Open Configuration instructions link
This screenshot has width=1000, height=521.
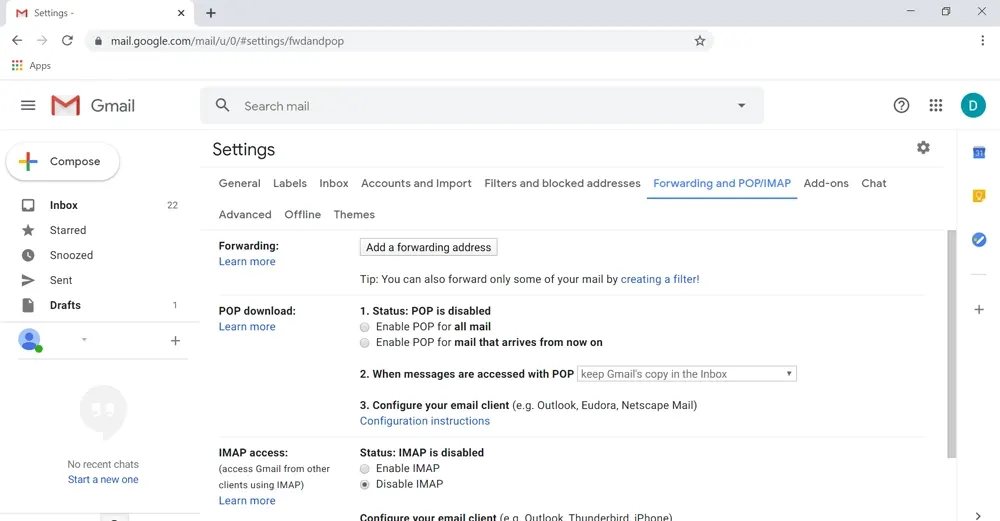coord(425,421)
